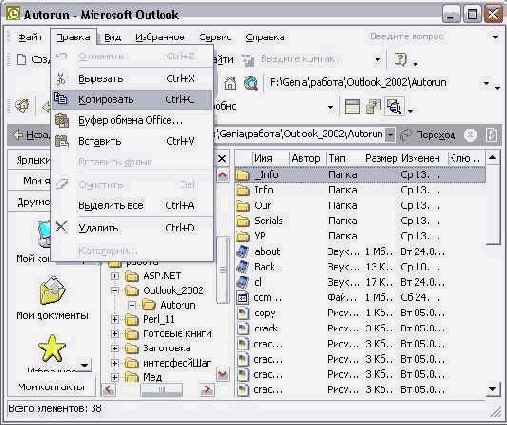The image size is (507, 425).
Task: Click the Мои контакты group button
Action: pyautogui.click(x=52, y=387)
